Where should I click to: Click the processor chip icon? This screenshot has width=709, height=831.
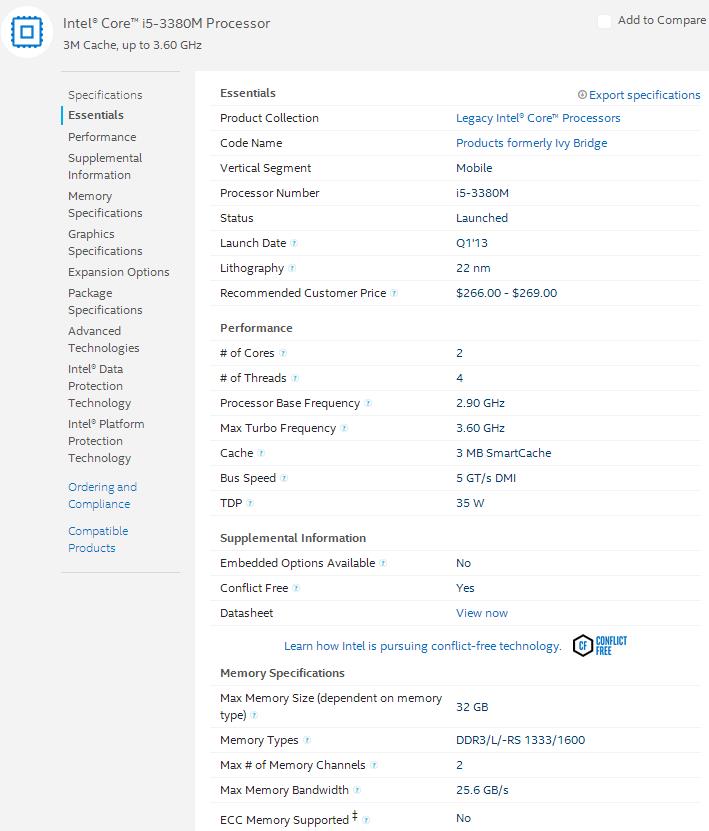pos(26,32)
